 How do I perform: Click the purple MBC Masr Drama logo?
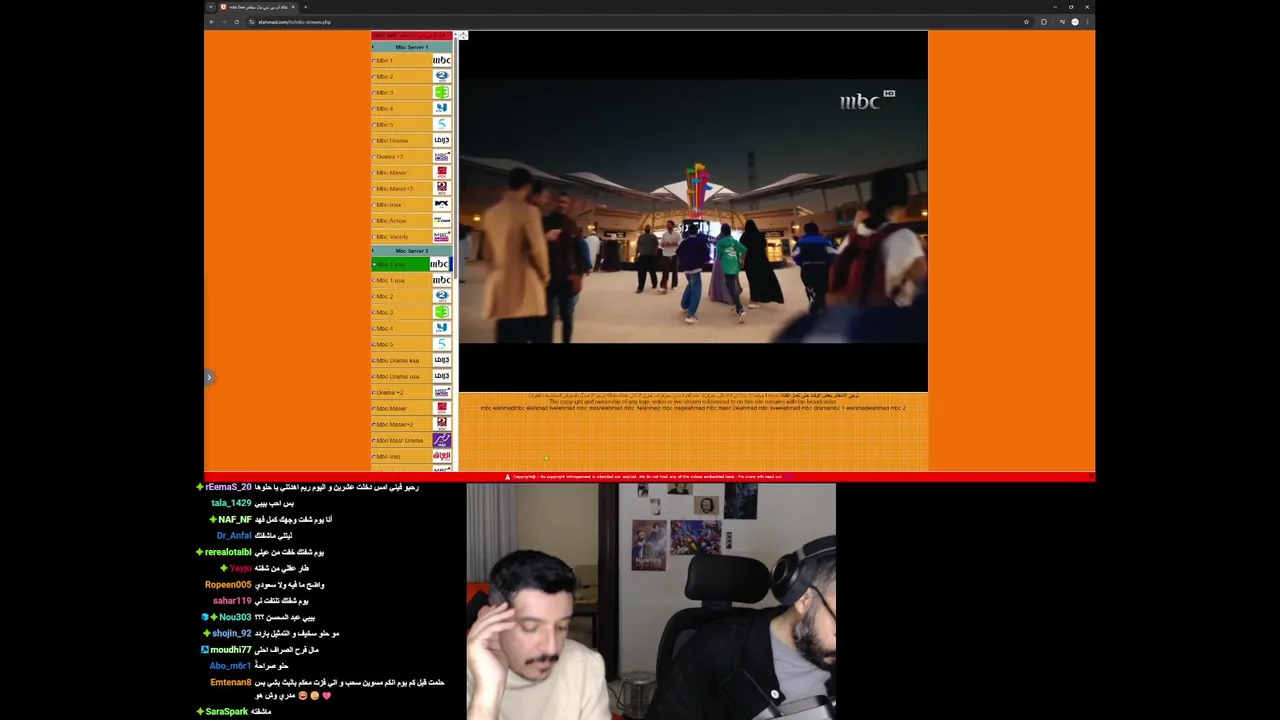pos(441,441)
